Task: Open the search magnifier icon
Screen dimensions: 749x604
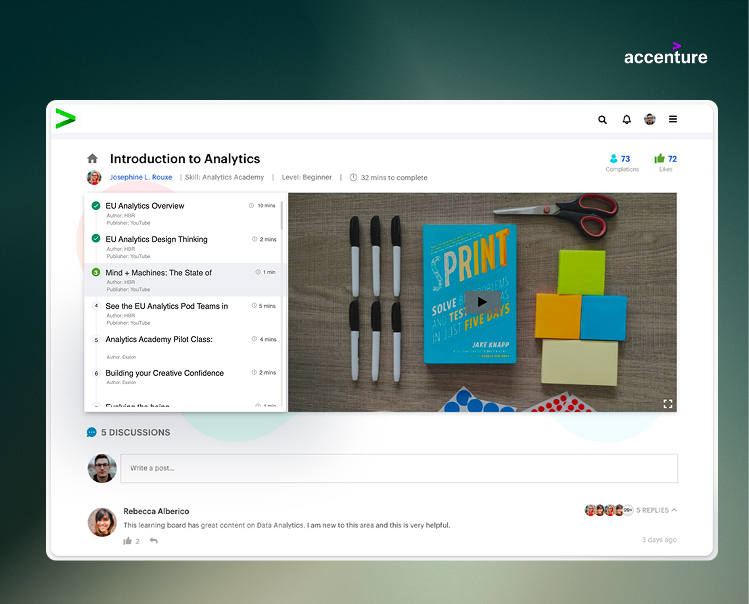Action: click(x=602, y=119)
